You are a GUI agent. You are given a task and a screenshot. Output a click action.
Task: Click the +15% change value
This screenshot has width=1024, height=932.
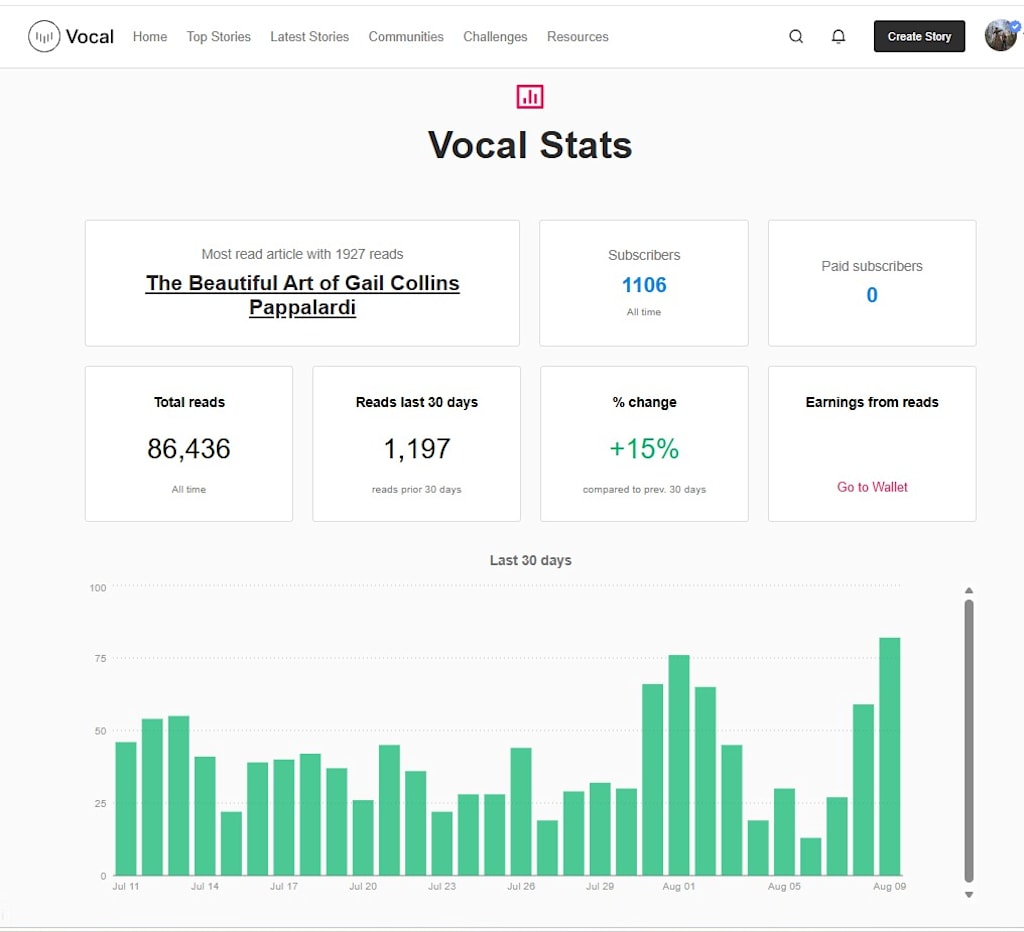[644, 449]
